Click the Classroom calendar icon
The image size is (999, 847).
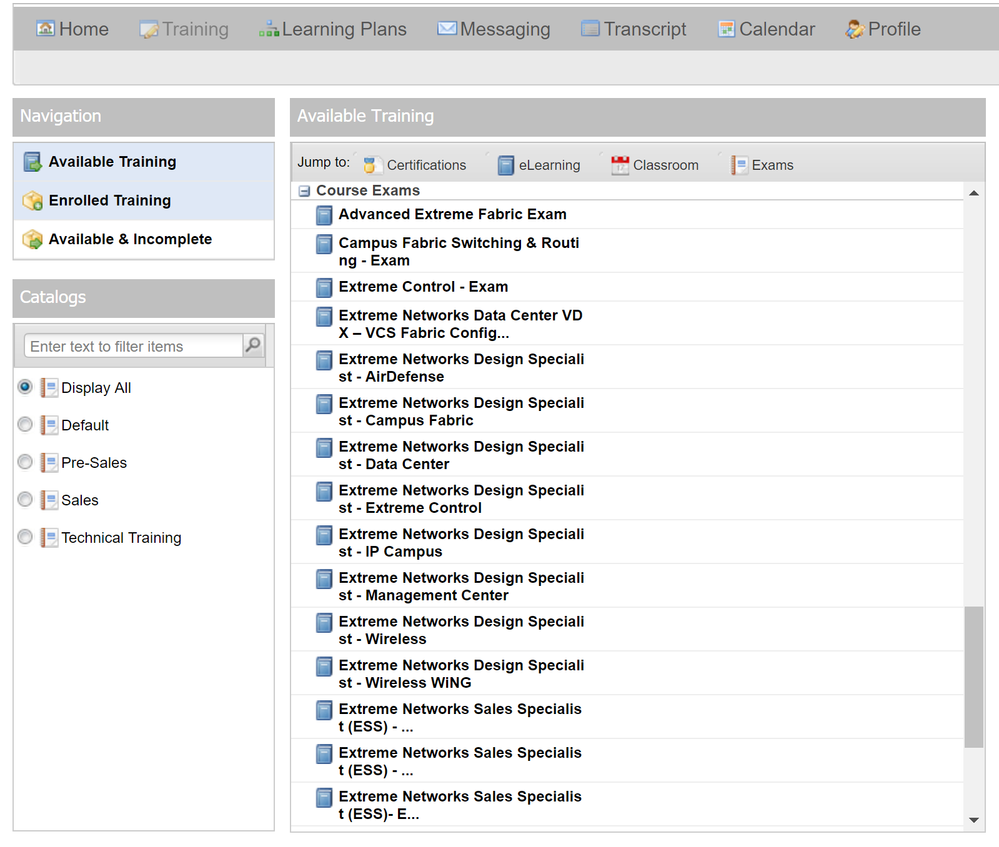coord(620,165)
